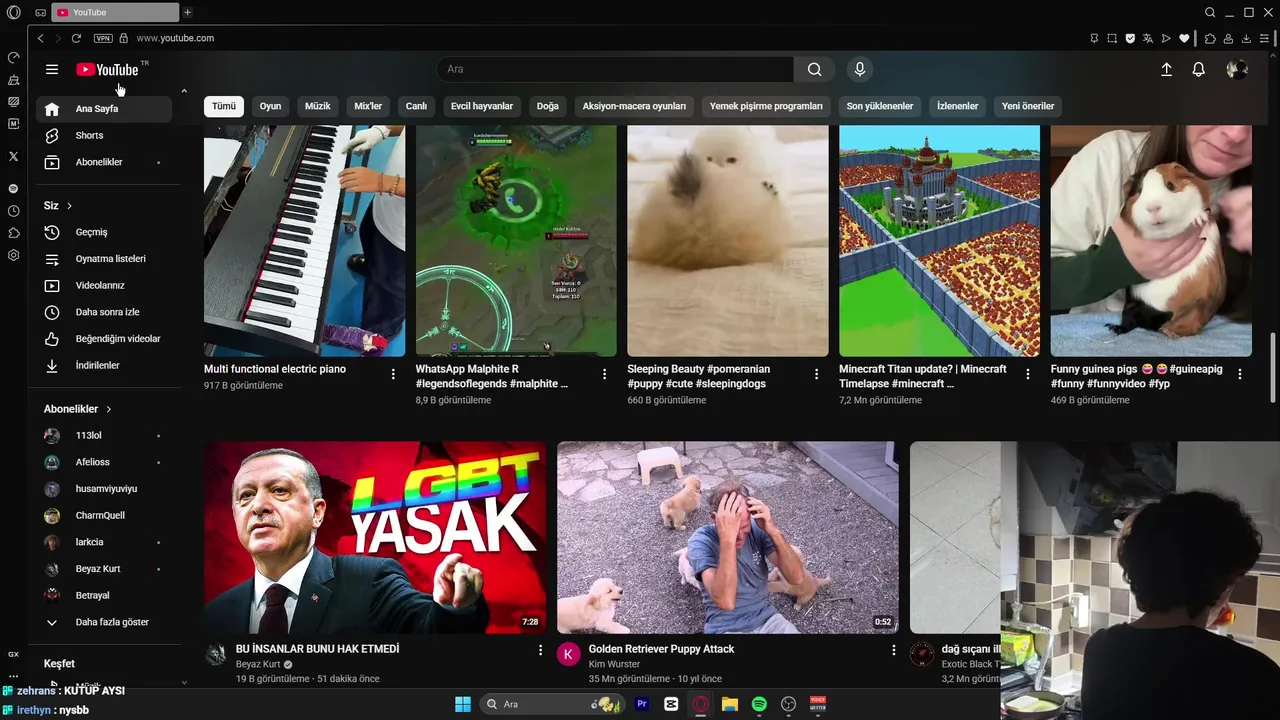Image resolution: width=1280 pixels, height=720 pixels.
Task: Open the CharmQuell channel subscription
Action: 104,516
